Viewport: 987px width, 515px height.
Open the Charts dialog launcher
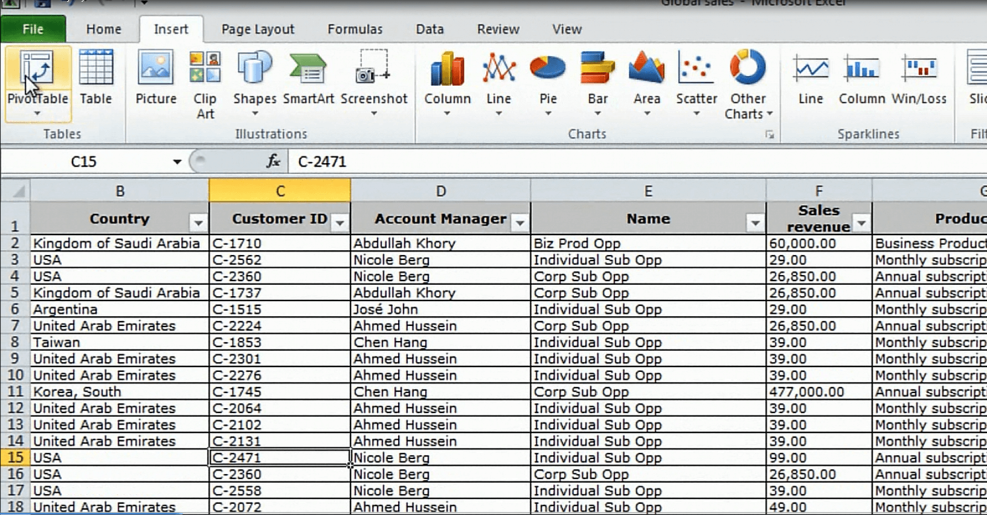[770, 134]
